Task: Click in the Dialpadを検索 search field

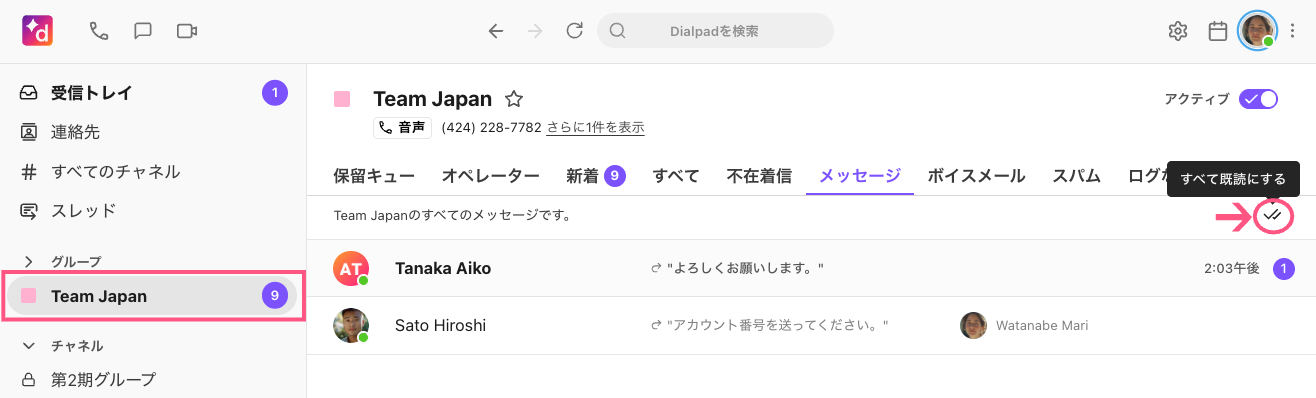Action: coord(715,31)
